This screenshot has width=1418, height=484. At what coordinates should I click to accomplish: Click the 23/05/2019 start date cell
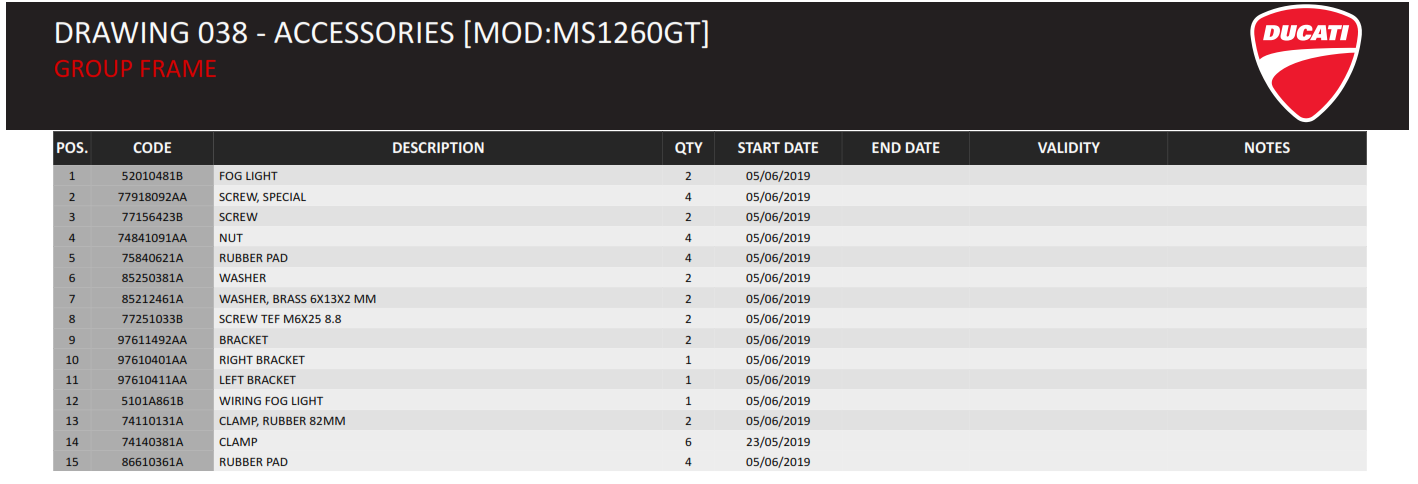[x=778, y=442]
